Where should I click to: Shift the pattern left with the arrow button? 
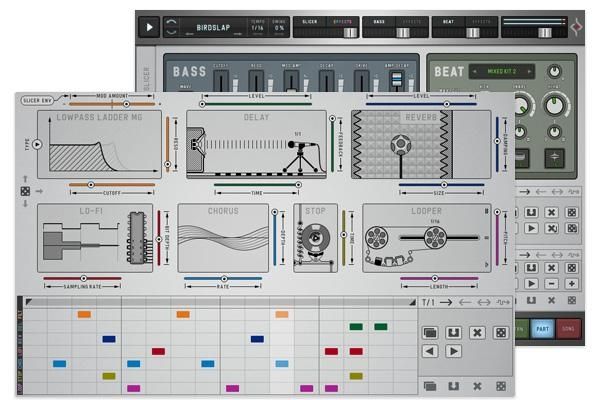point(430,351)
